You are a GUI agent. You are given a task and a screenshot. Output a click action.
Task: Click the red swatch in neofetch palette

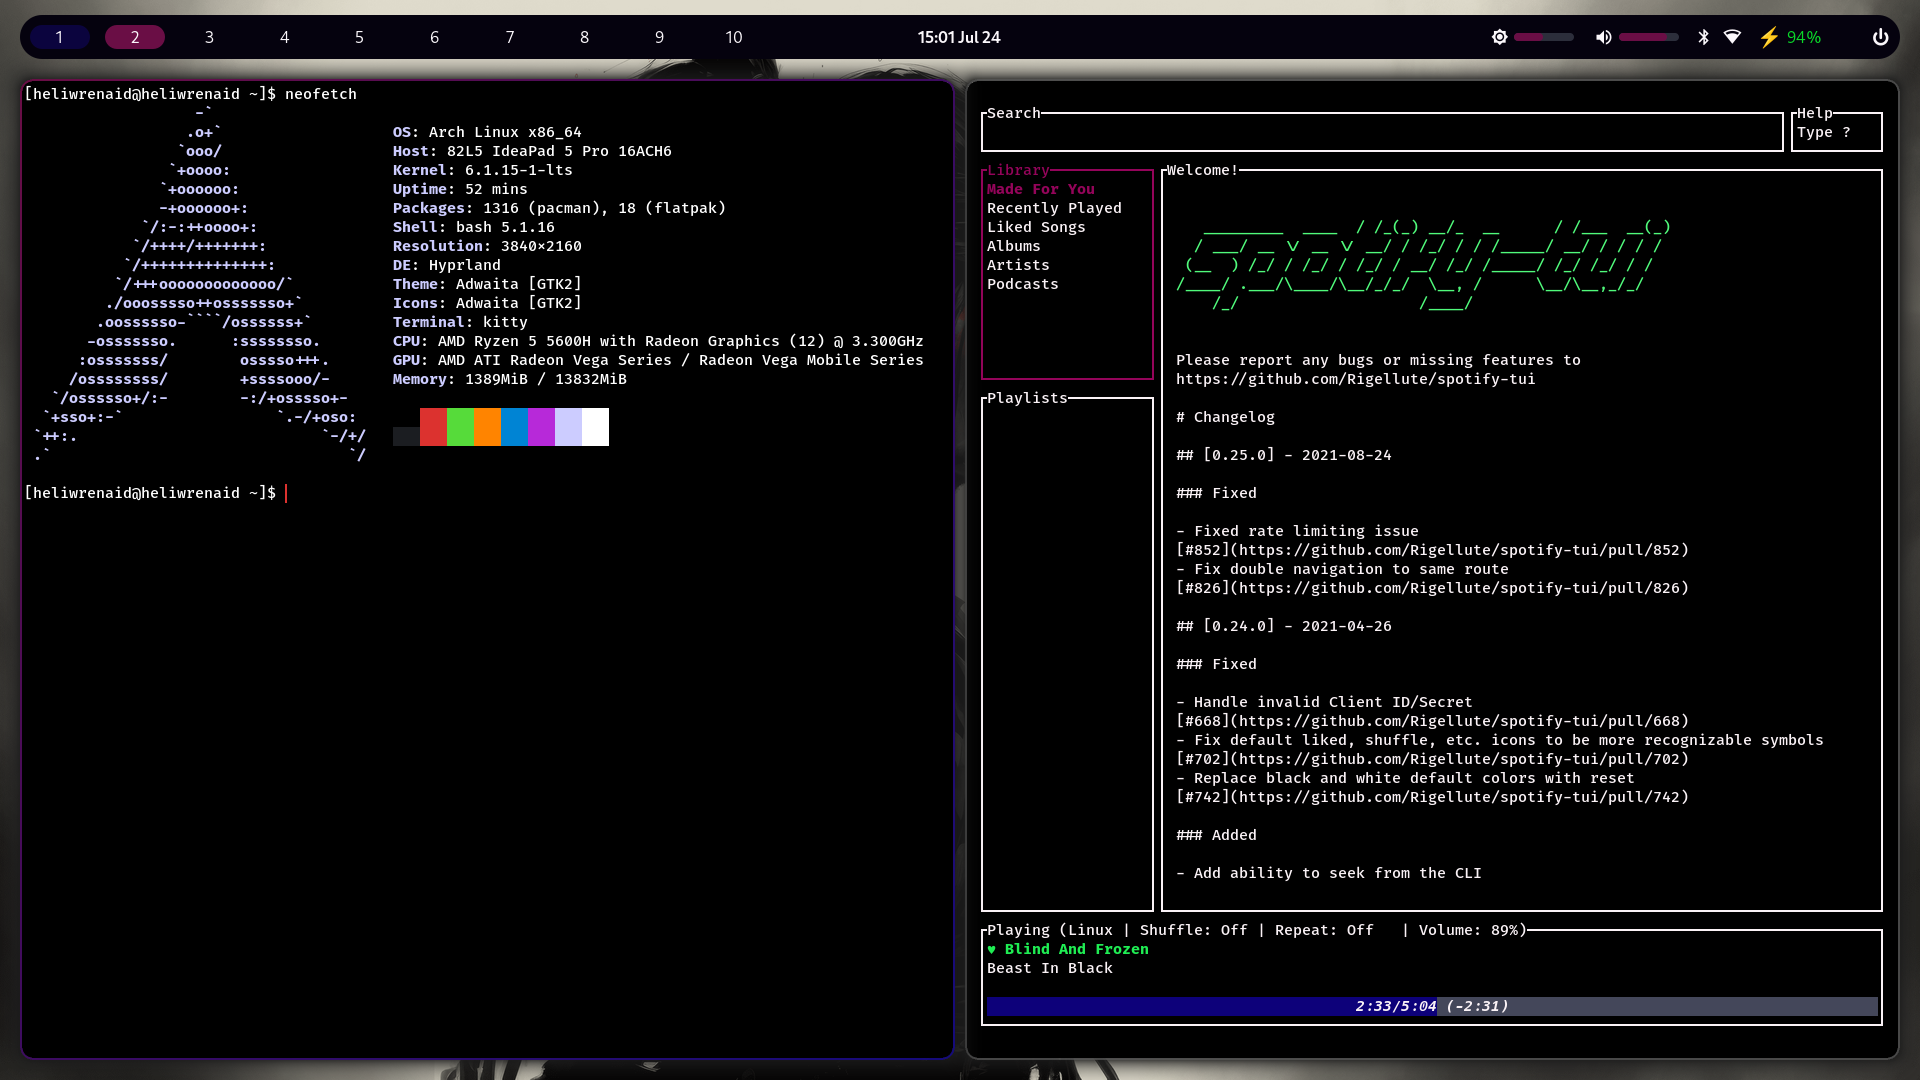pos(433,427)
